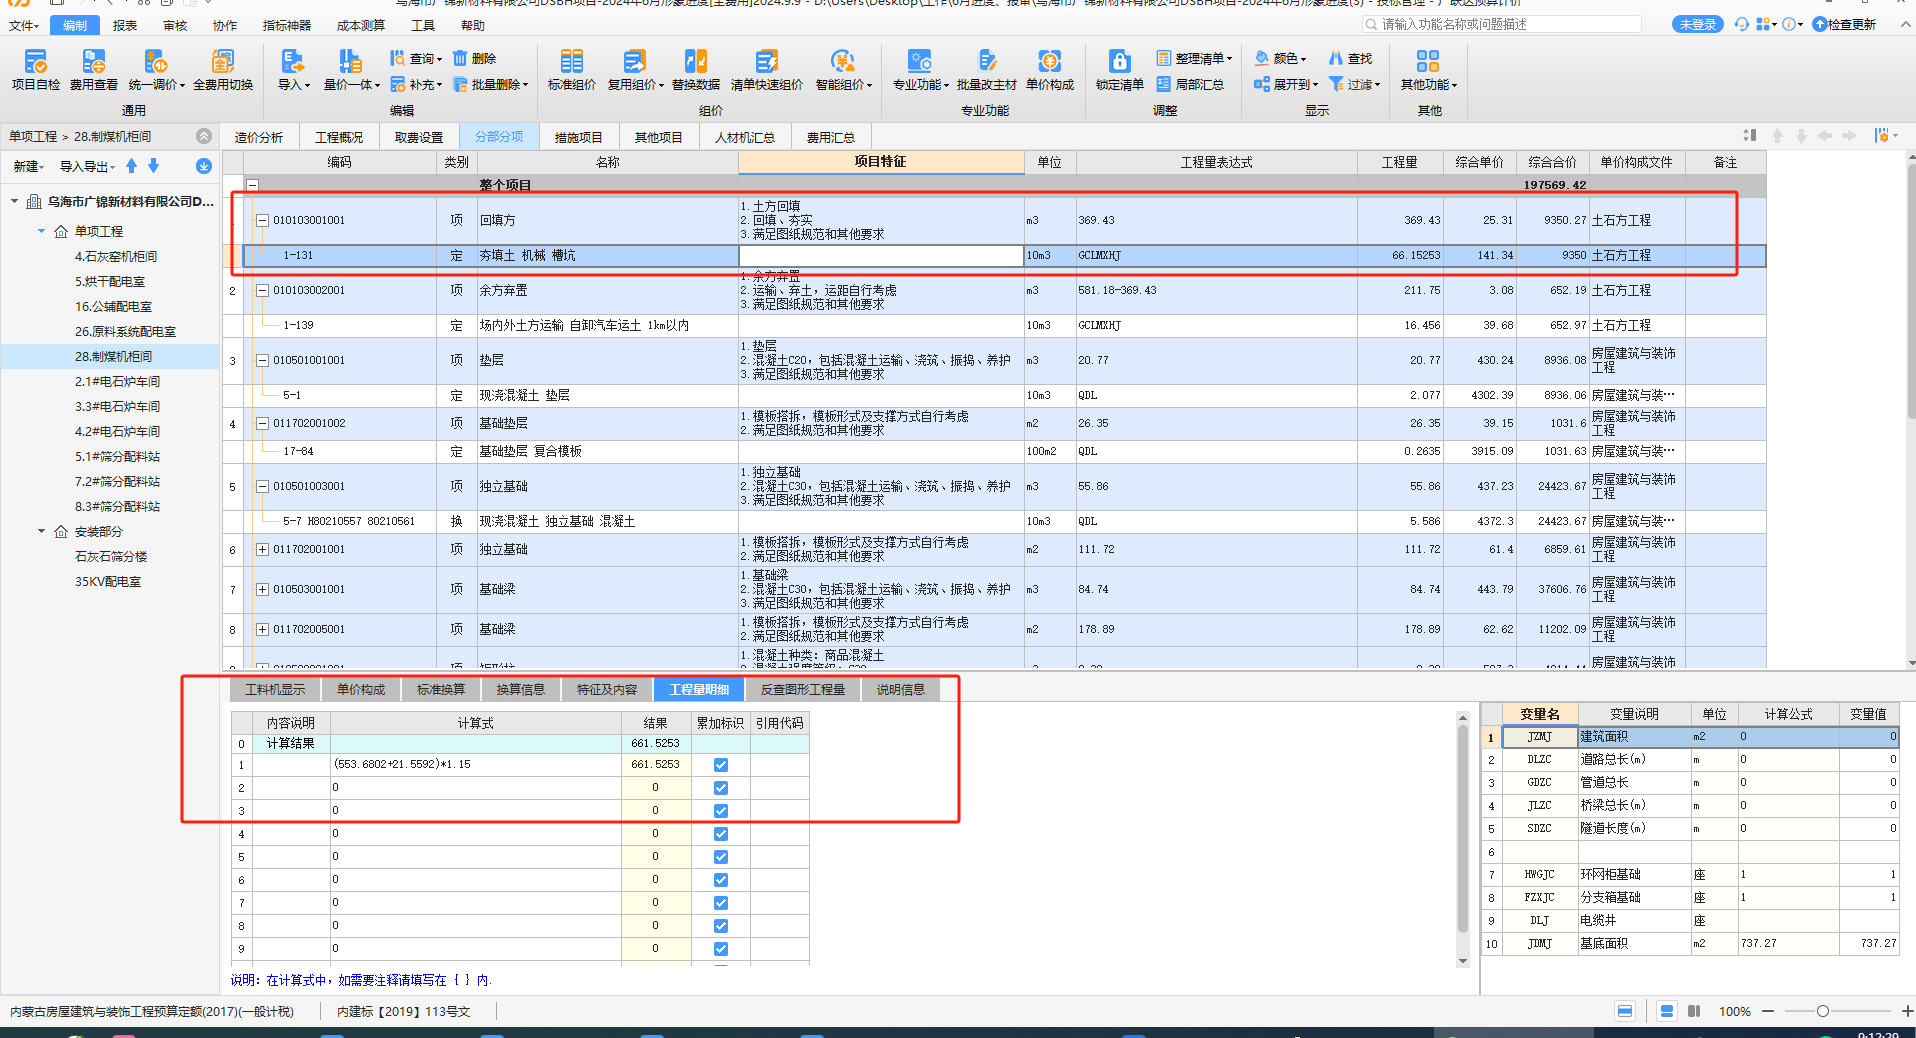Expand item 011702005001 基础梁
This screenshot has height=1038, width=1916.
point(262,629)
